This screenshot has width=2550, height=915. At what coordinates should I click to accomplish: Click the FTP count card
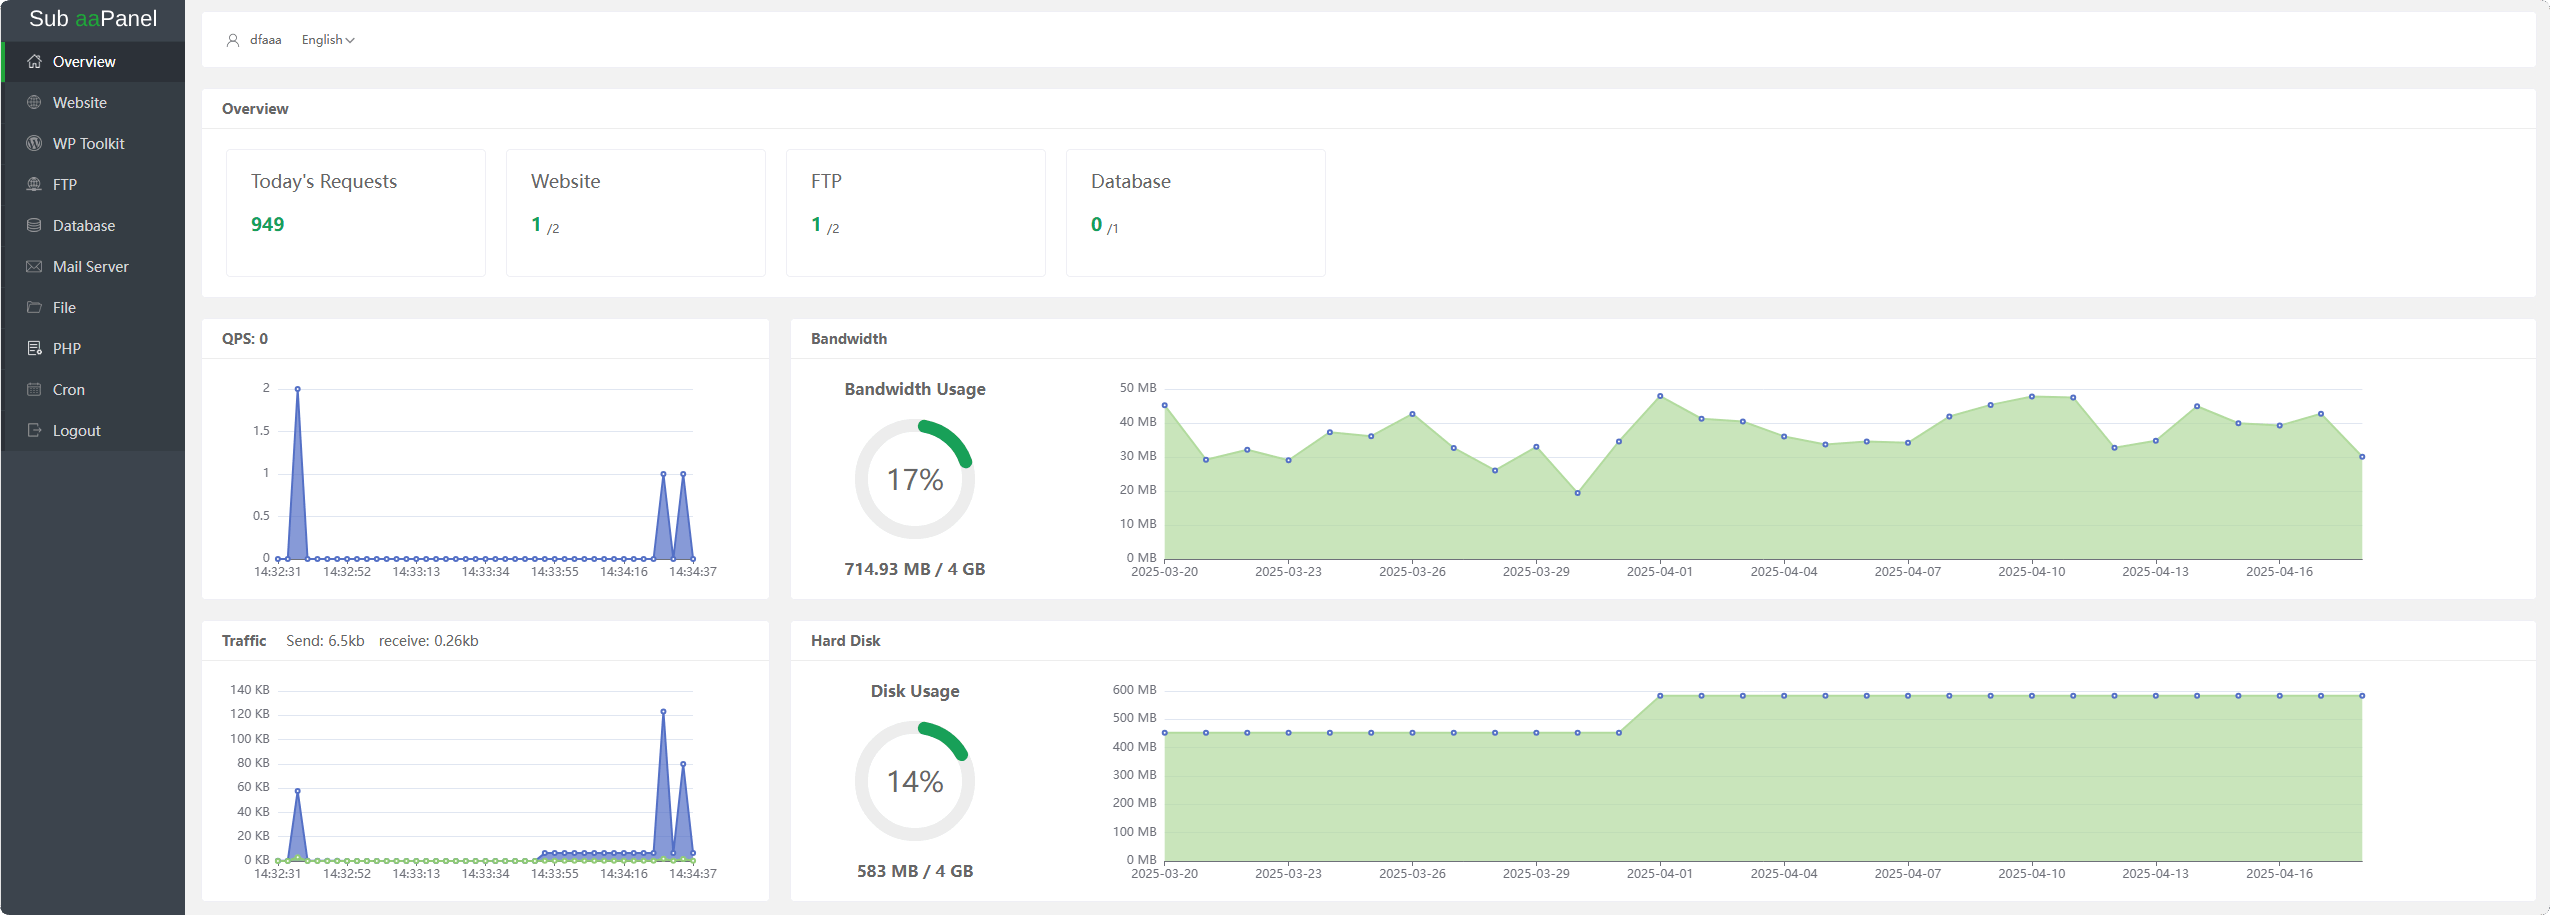[915, 212]
